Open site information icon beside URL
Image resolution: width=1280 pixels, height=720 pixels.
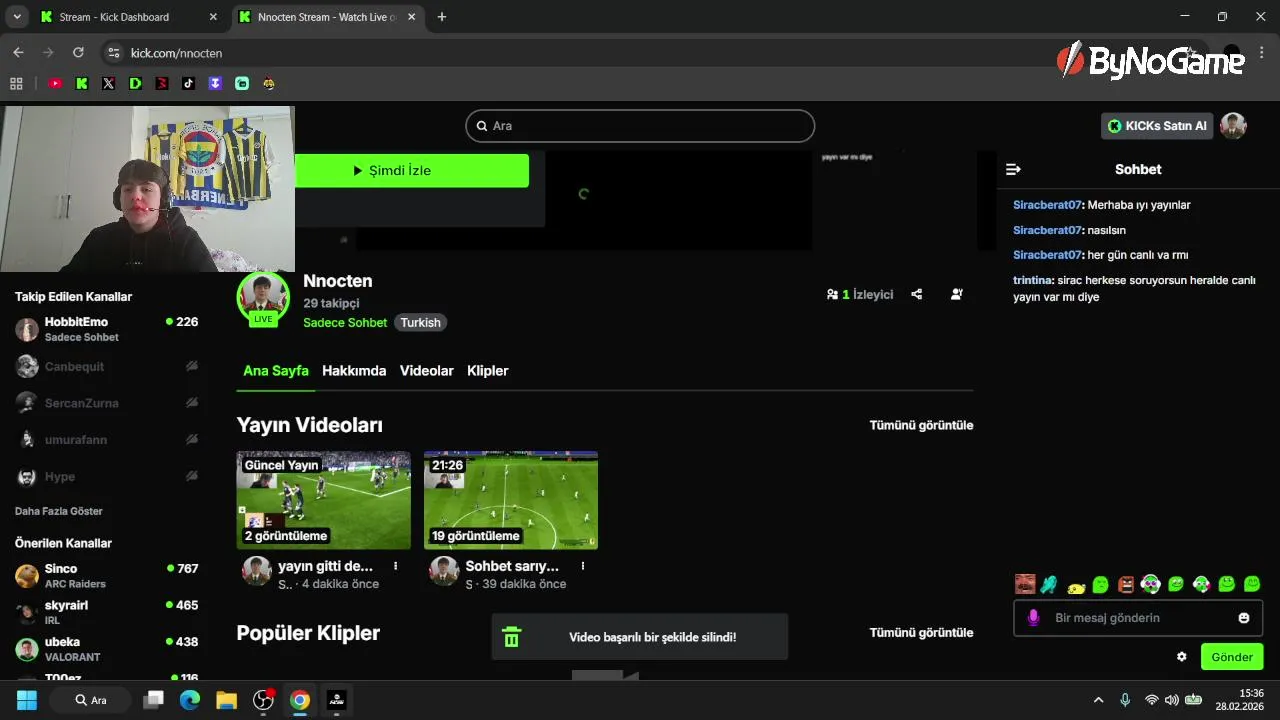(113, 52)
